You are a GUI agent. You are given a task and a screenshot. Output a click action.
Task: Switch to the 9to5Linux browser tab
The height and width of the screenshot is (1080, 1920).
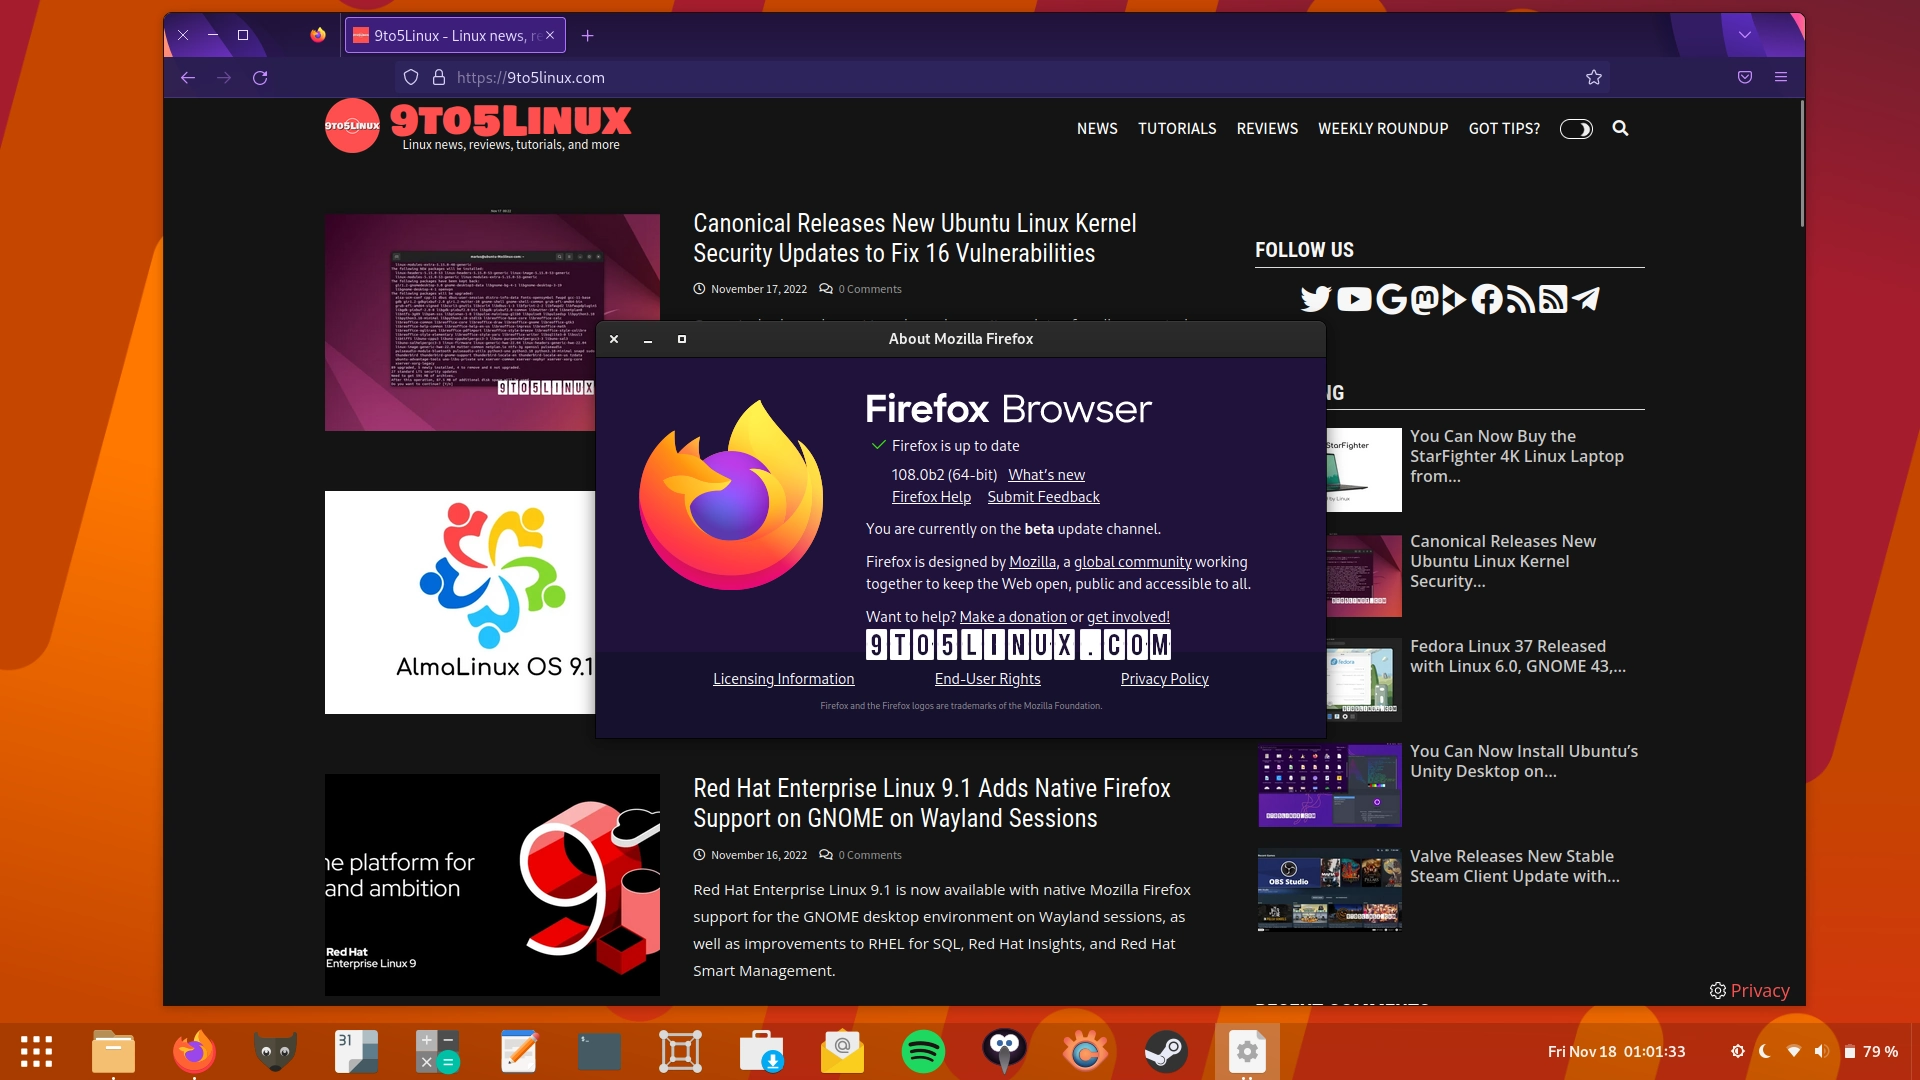pyautogui.click(x=452, y=35)
